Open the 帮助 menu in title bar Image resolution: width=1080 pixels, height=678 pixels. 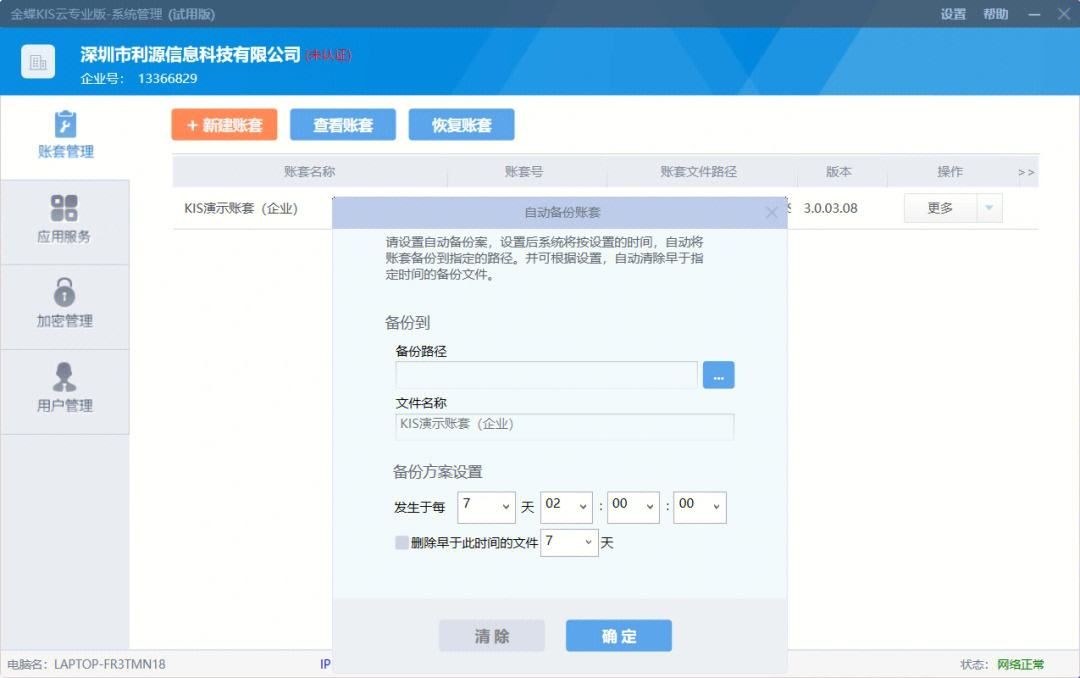(995, 14)
